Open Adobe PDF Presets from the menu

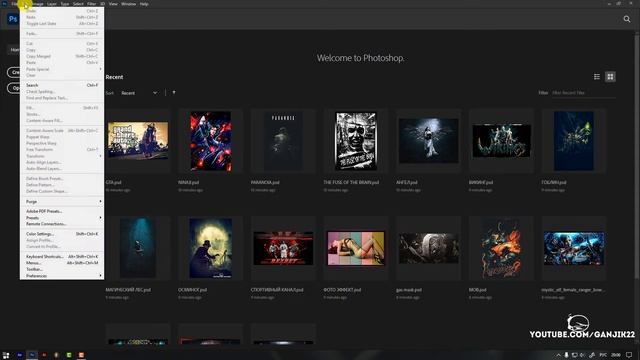coord(62,211)
